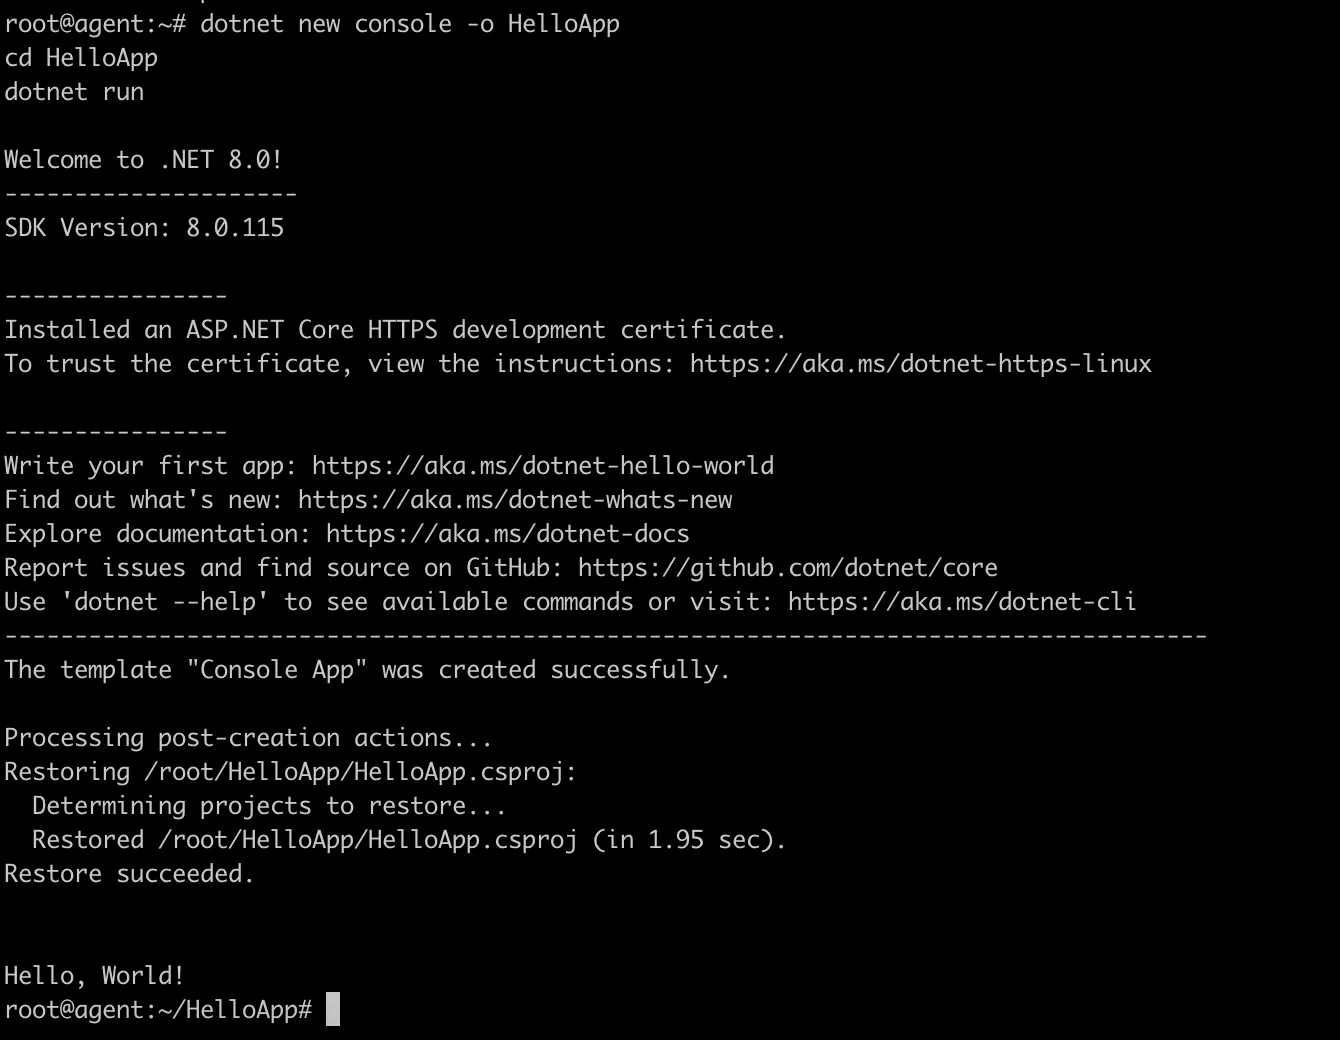Click the 'Hello, World!' output line

pyautogui.click(x=94, y=976)
